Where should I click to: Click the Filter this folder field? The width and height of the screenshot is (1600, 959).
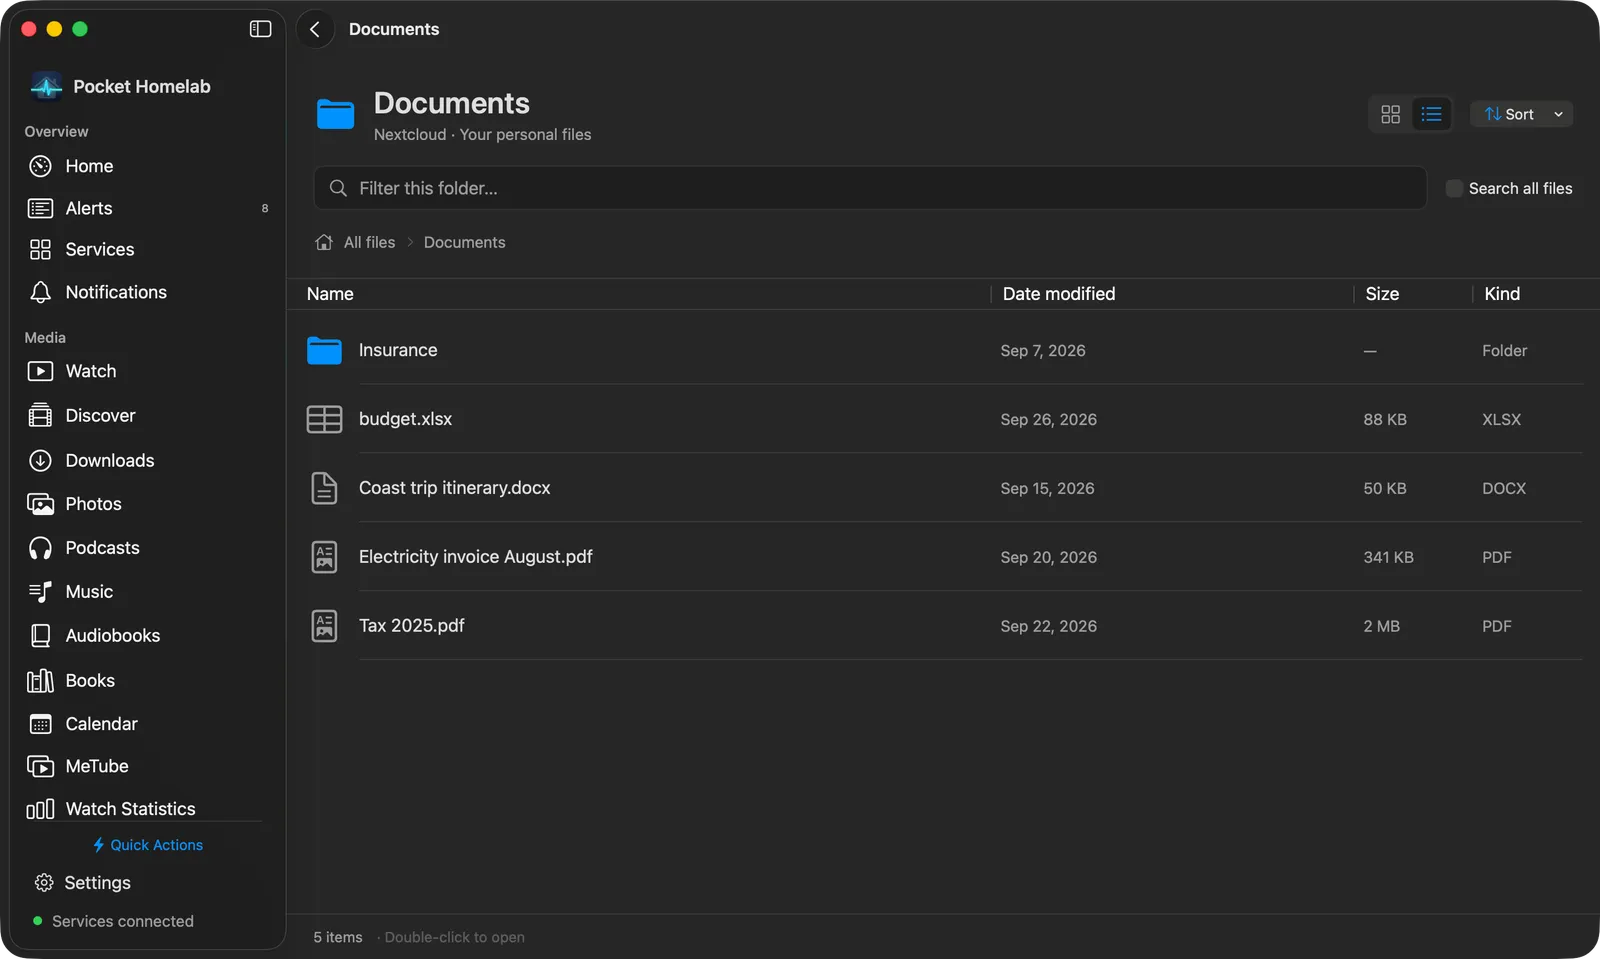point(870,188)
